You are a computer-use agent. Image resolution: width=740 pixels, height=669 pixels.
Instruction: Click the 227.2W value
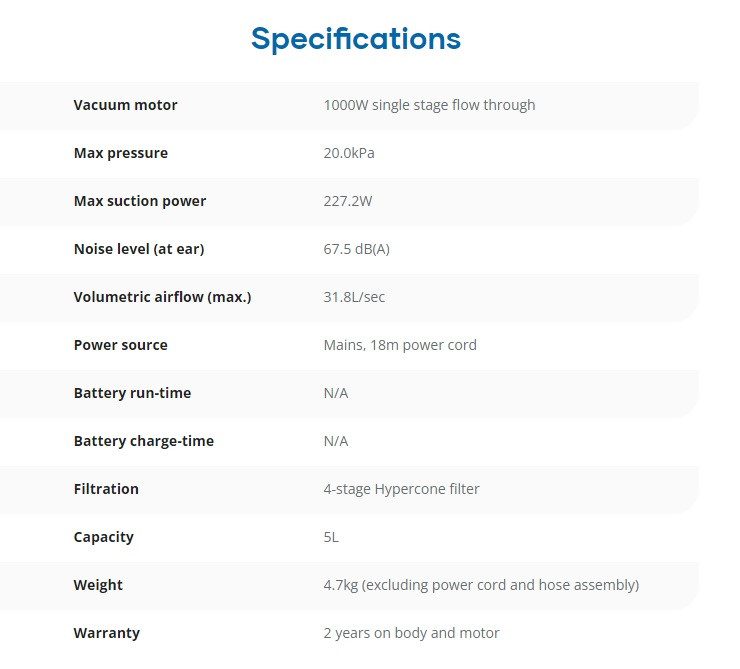click(348, 201)
